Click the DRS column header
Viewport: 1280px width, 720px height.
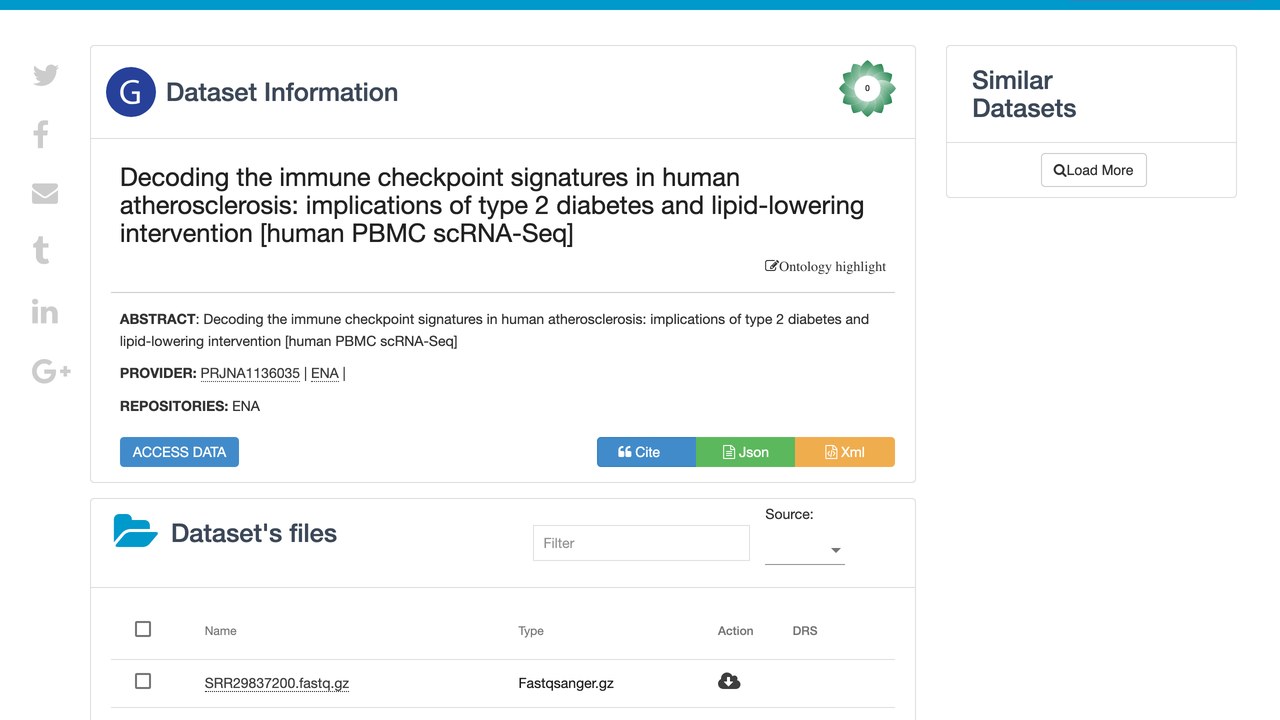[805, 631]
